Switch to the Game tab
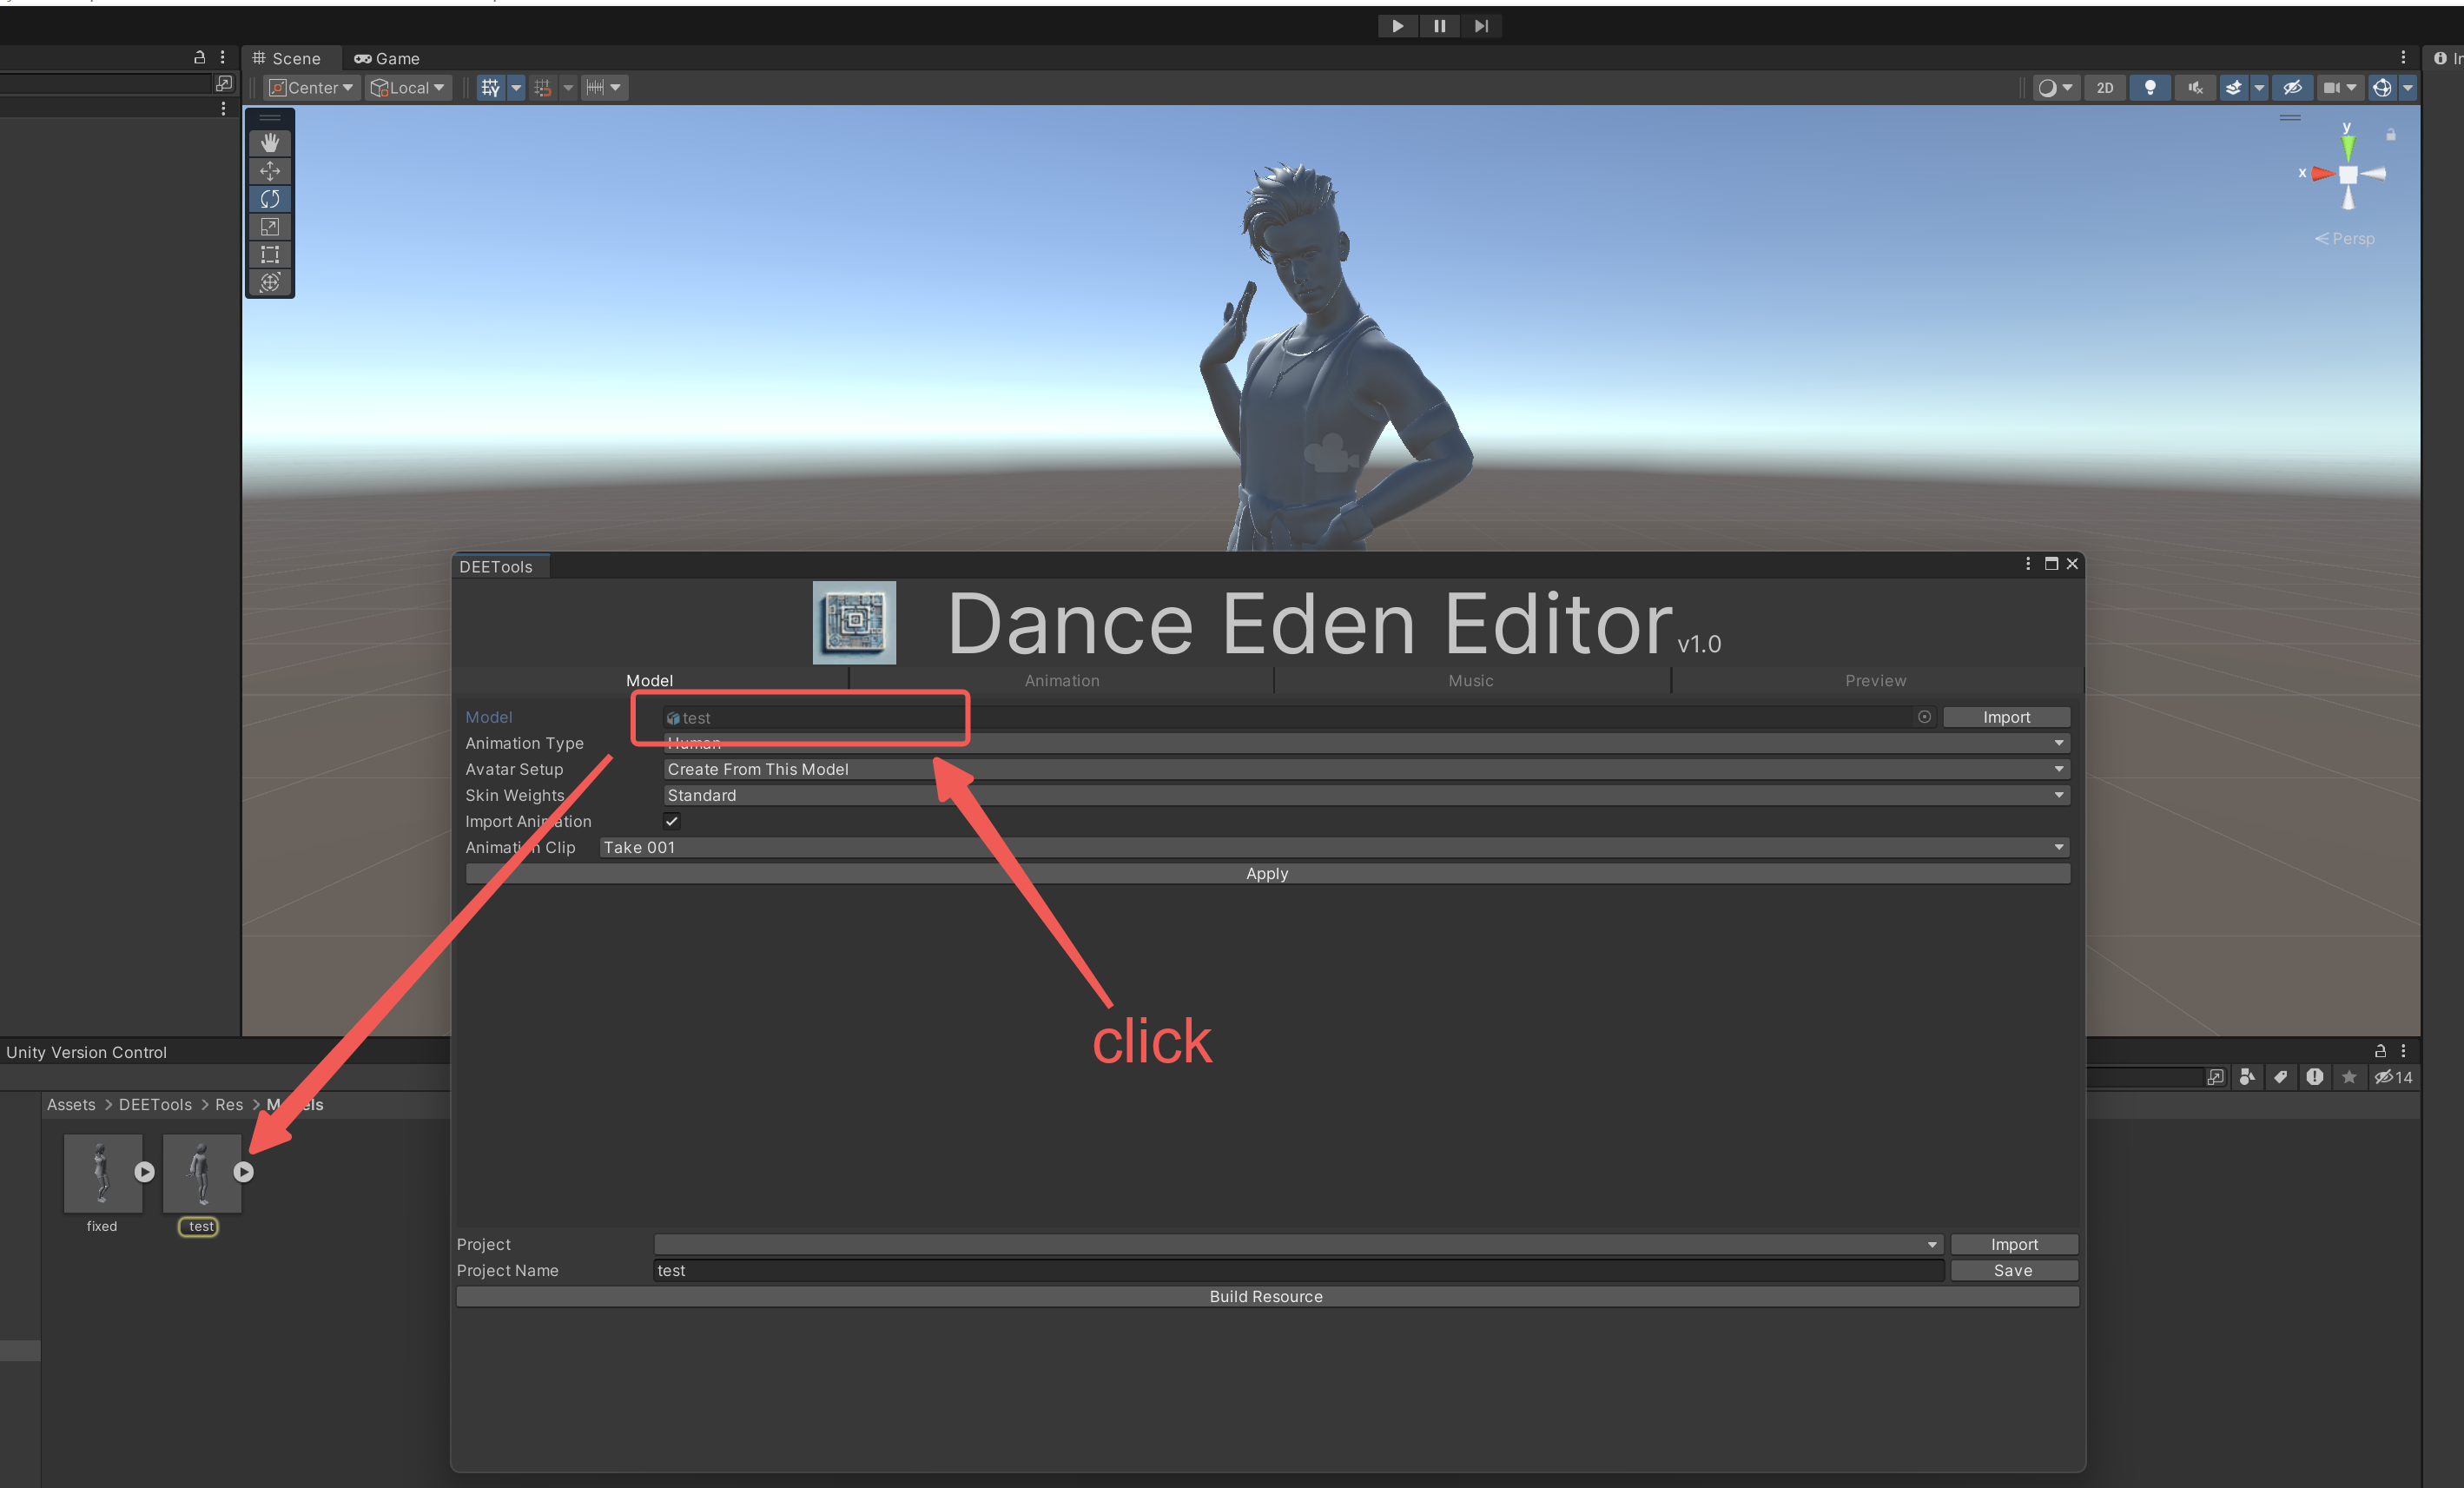The width and height of the screenshot is (2464, 1488). click(387, 59)
